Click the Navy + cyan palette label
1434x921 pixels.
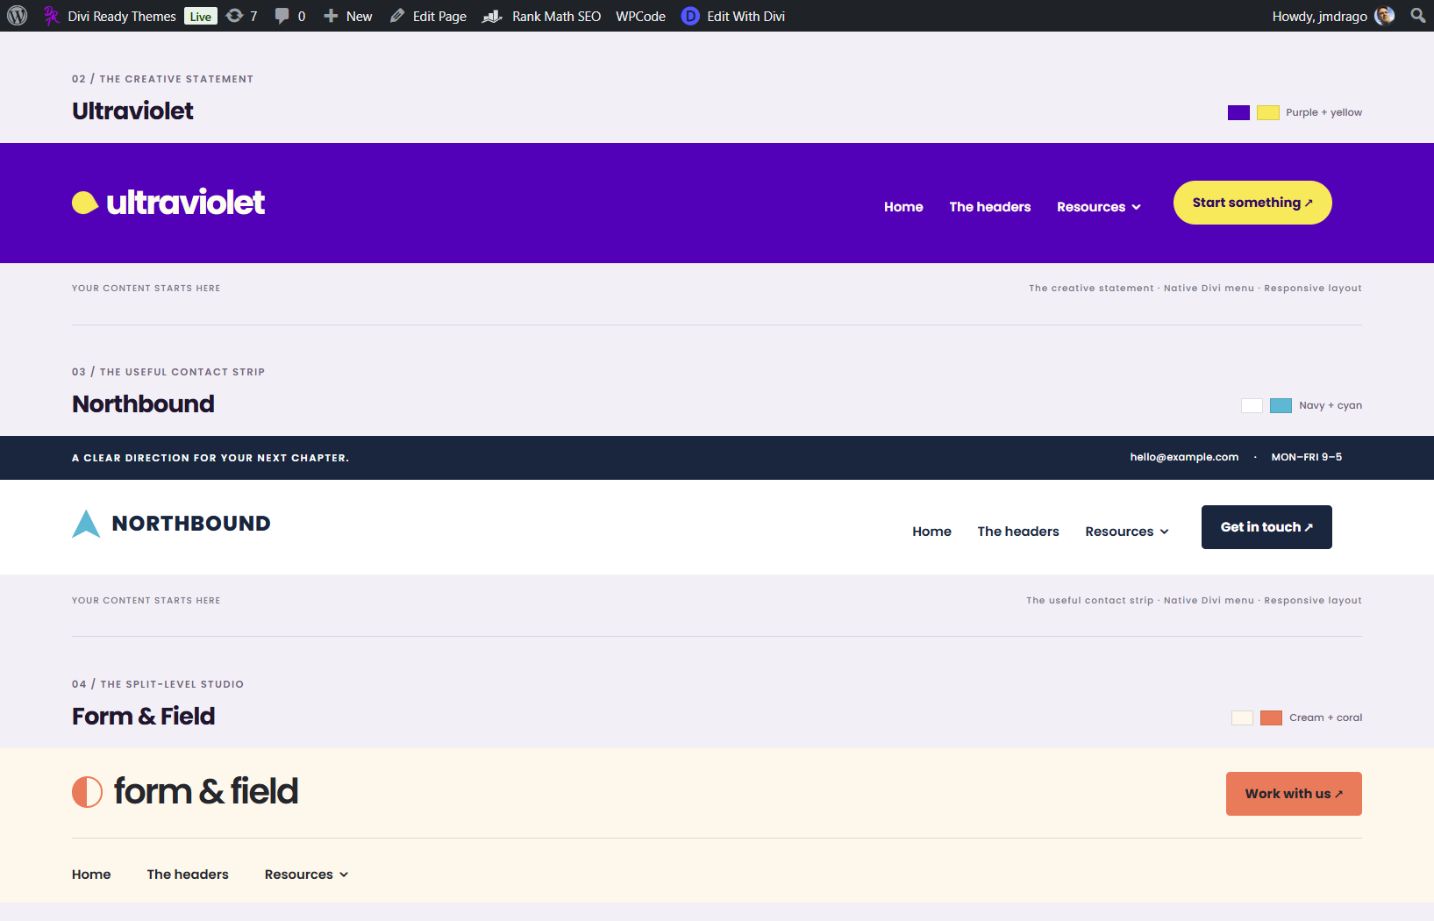[1330, 405]
